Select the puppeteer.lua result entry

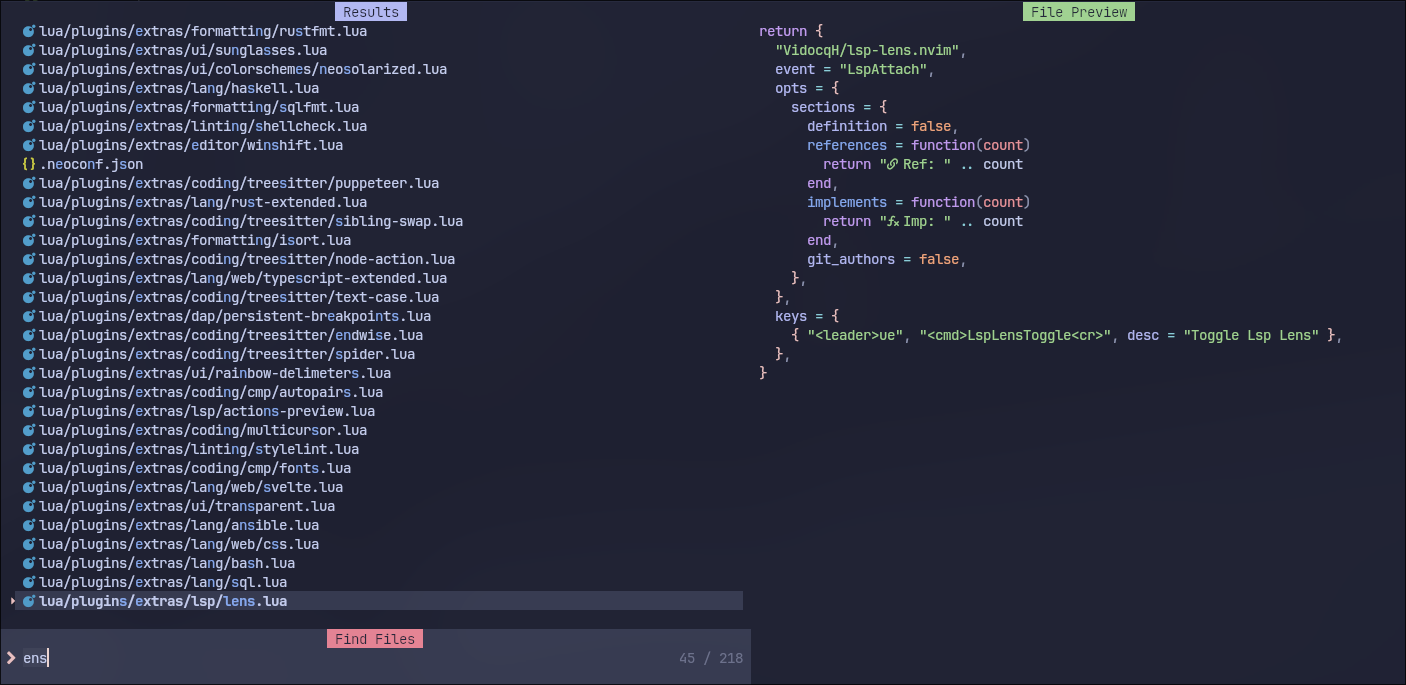point(238,183)
